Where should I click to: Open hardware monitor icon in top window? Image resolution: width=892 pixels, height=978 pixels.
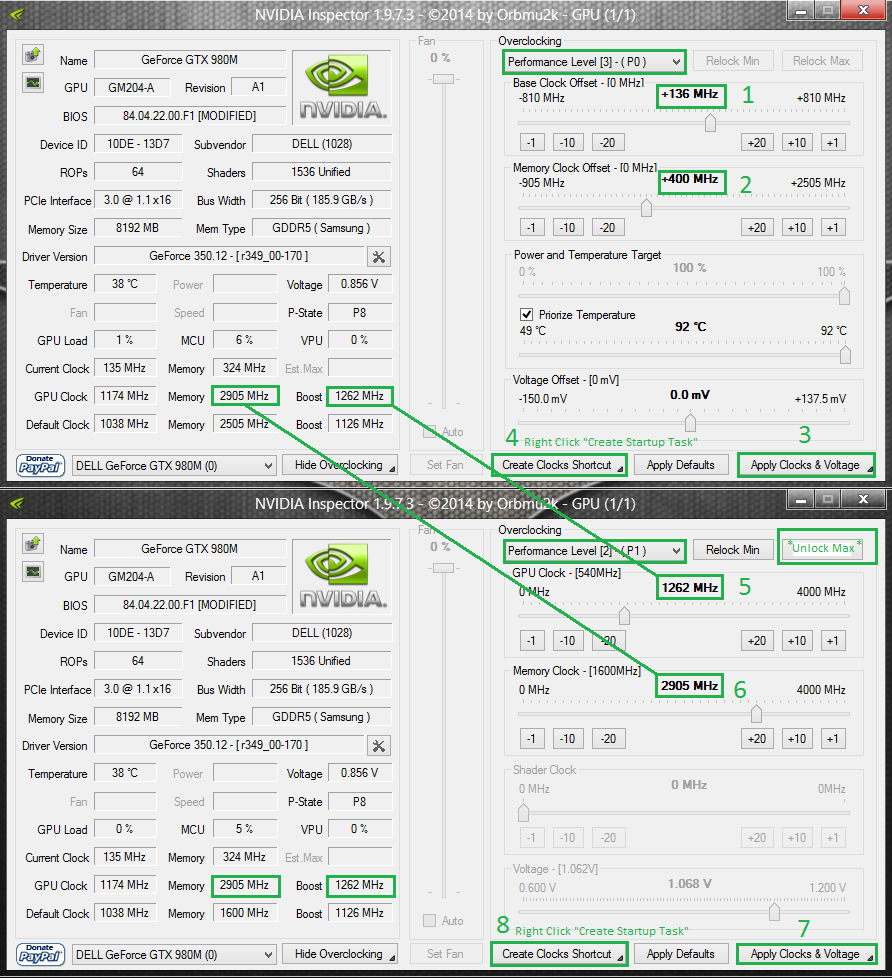click(x=32, y=82)
